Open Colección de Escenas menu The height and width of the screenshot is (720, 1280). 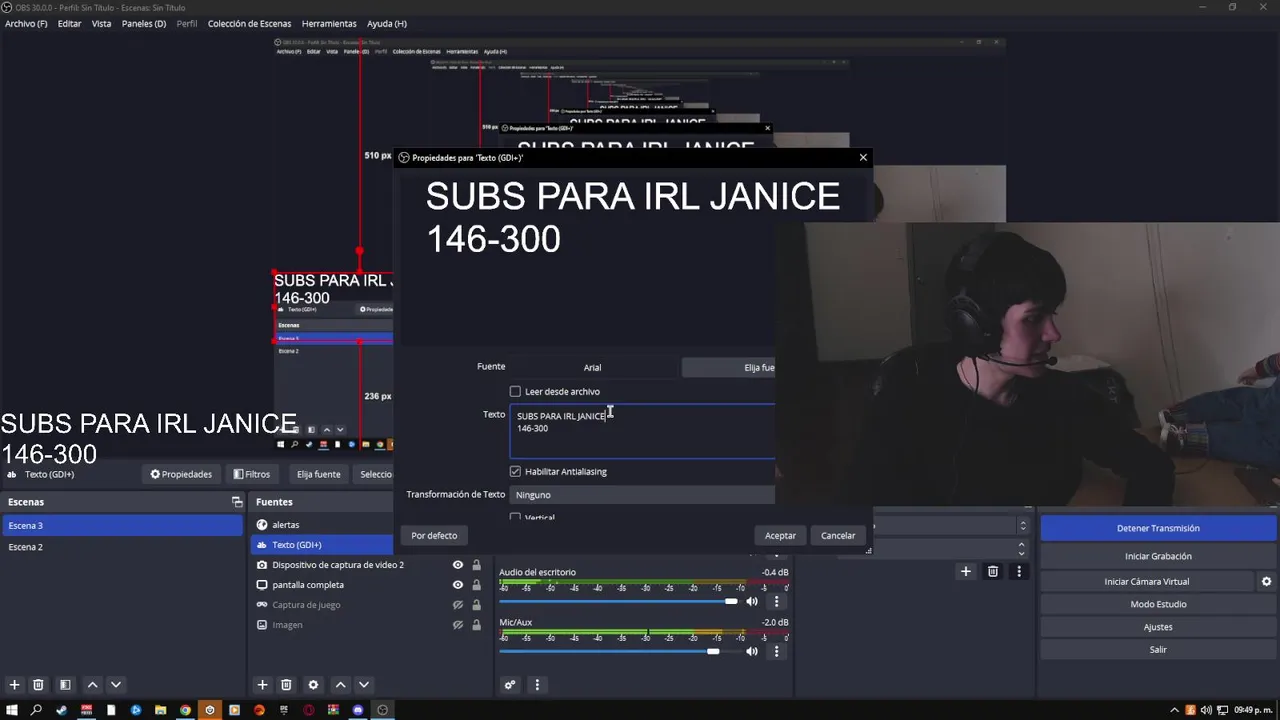coord(250,23)
